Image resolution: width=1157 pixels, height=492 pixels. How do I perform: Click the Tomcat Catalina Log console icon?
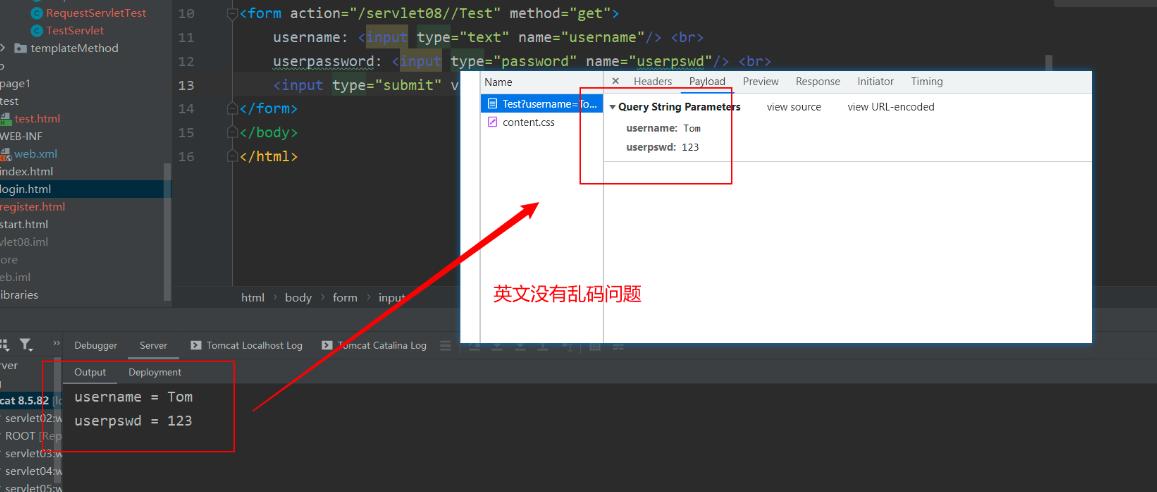tap(328, 345)
